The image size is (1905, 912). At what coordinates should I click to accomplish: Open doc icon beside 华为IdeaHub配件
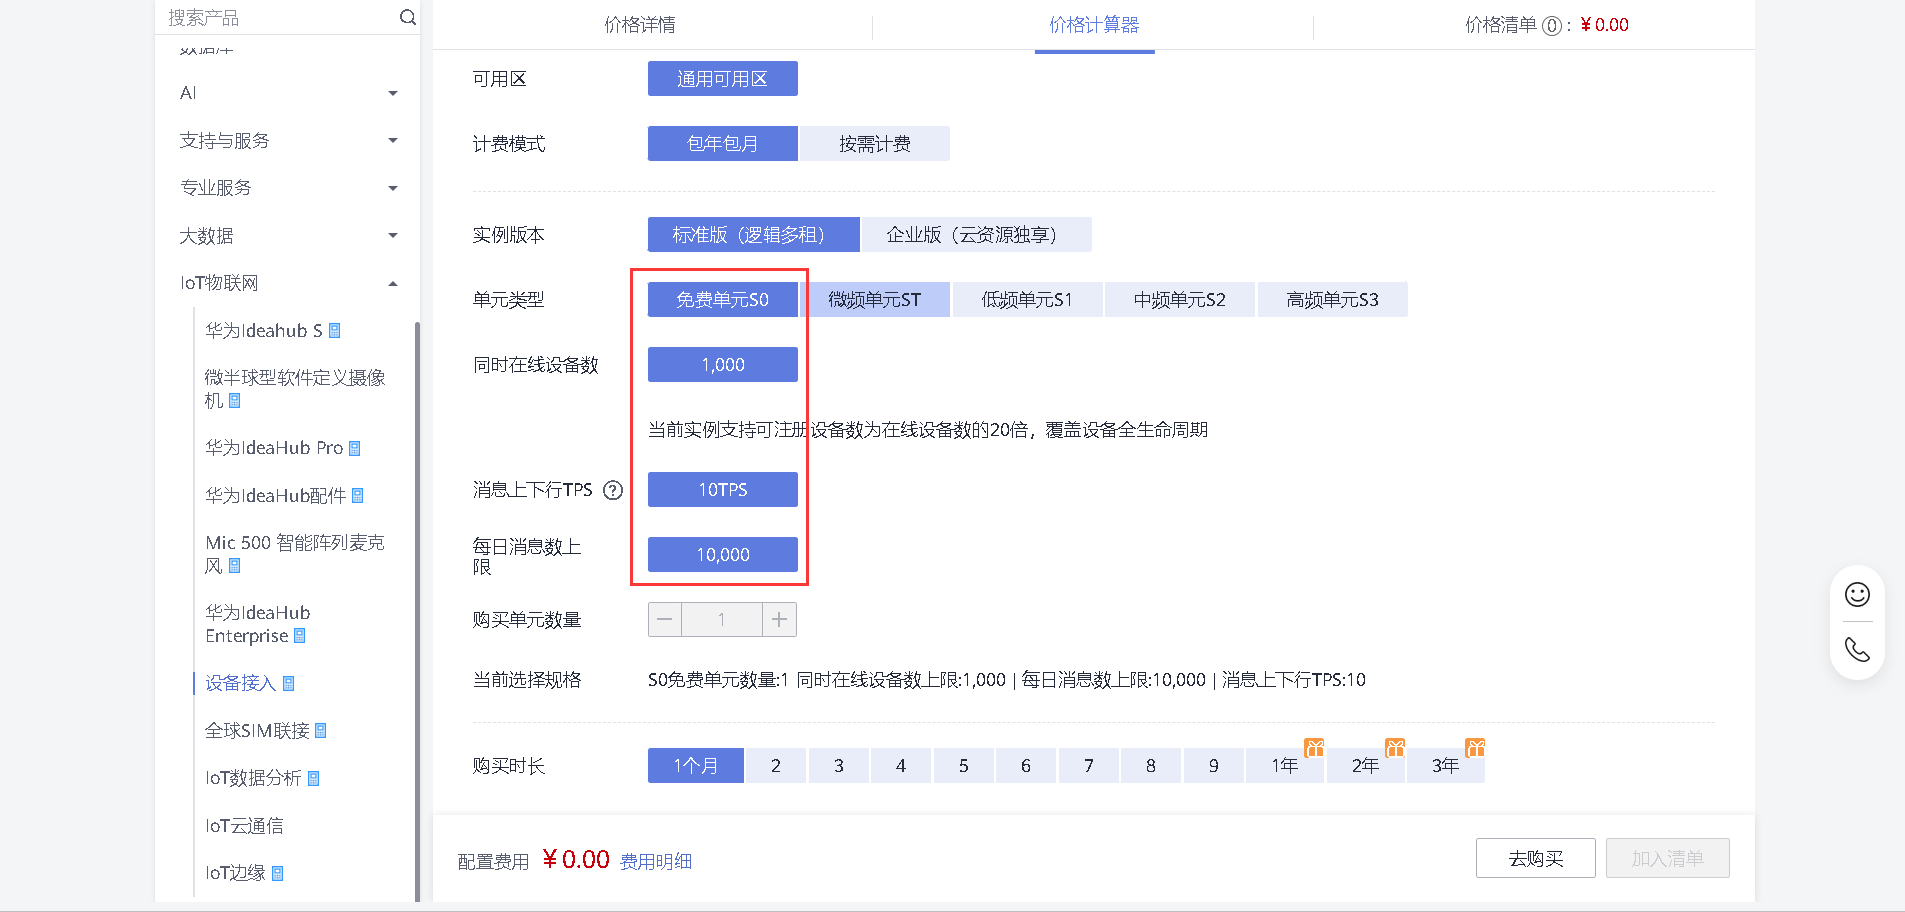point(358,496)
